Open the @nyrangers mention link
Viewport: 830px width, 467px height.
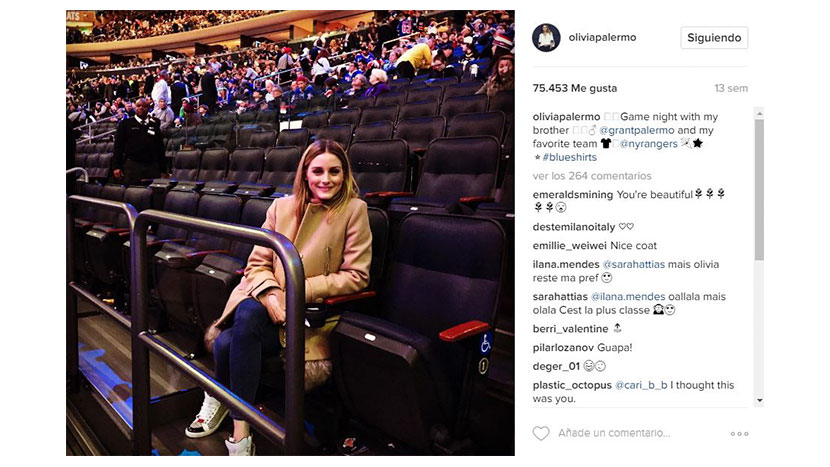click(x=648, y=143)
